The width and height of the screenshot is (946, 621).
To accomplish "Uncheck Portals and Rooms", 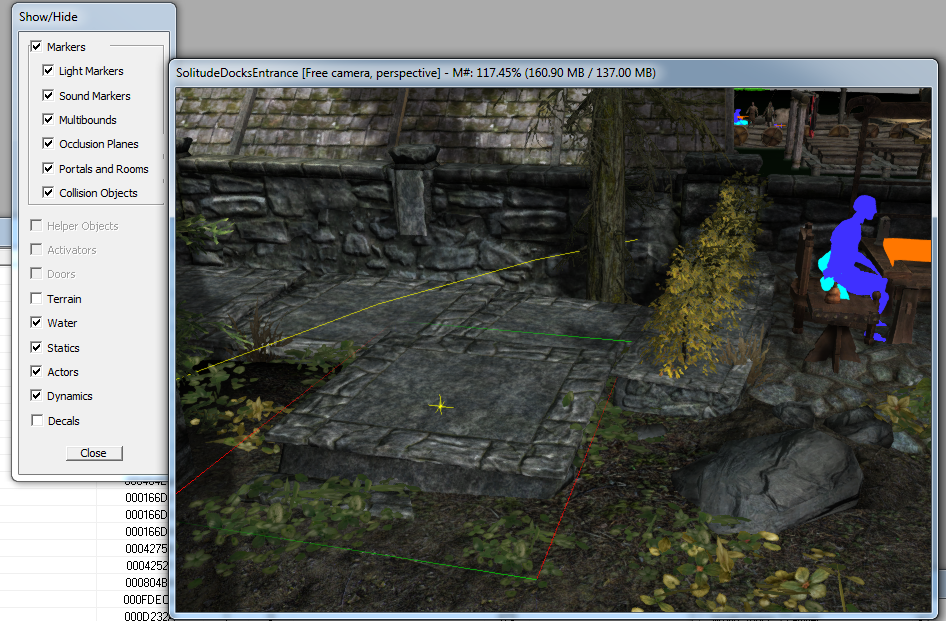I will 48,168.
